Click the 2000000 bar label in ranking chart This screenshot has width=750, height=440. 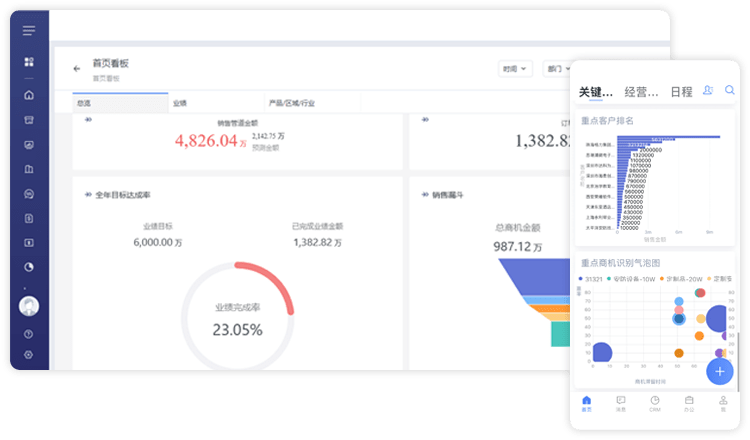click(651, 150)
